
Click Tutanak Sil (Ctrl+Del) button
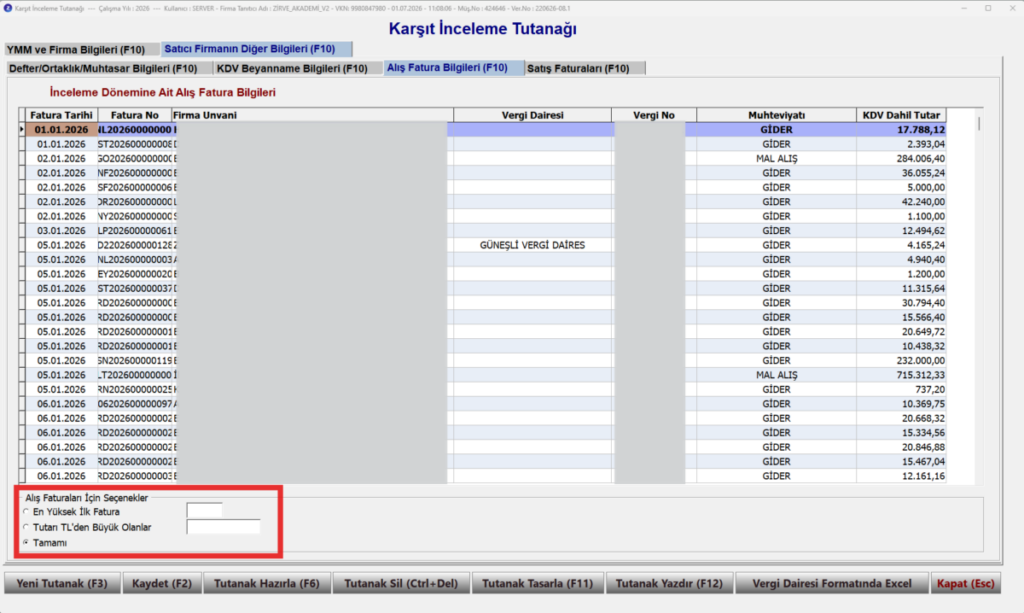(401, 584)
